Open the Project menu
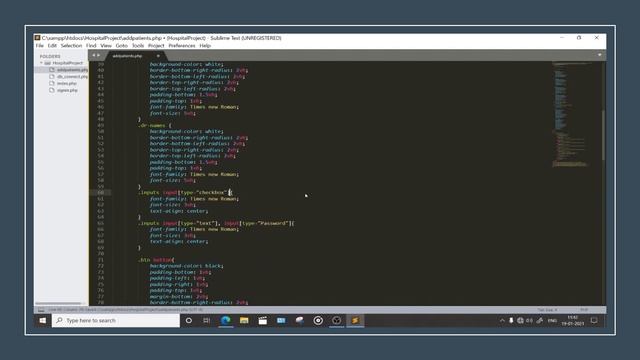The image size is (640, 360). coord(156,46)
